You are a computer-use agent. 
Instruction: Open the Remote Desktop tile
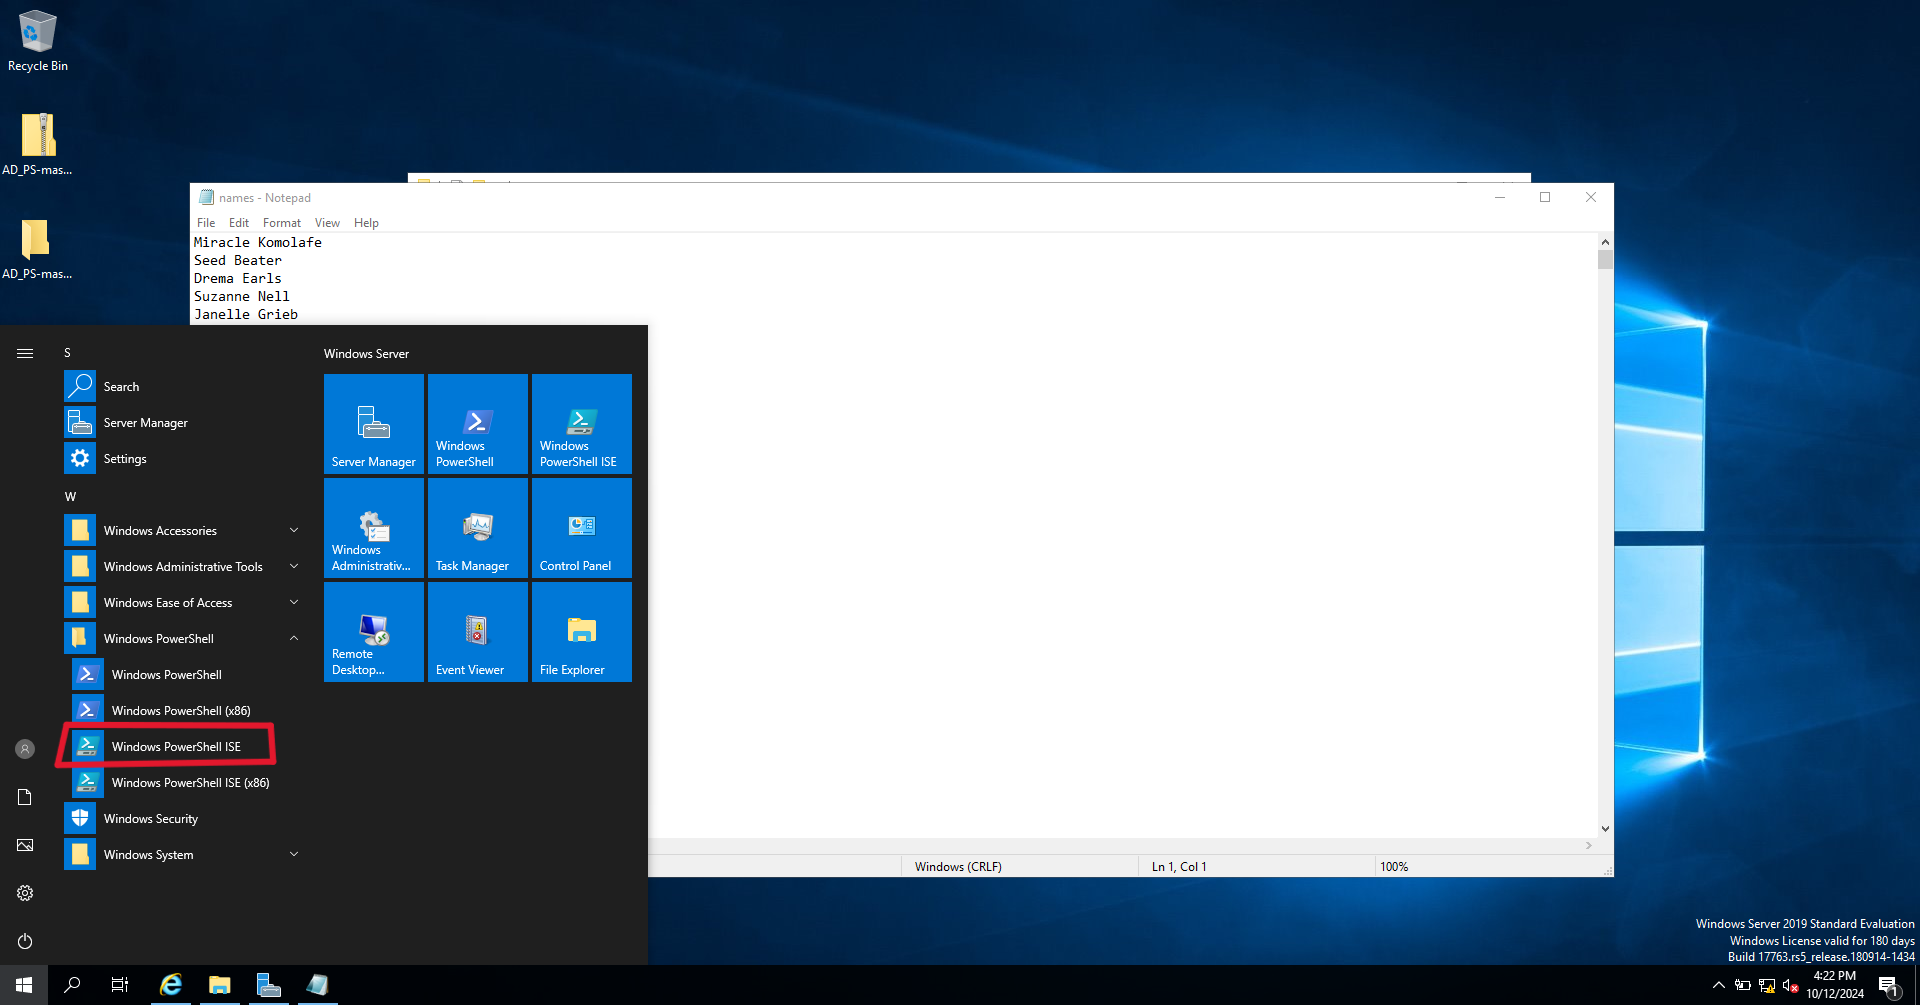pos(373,631)
